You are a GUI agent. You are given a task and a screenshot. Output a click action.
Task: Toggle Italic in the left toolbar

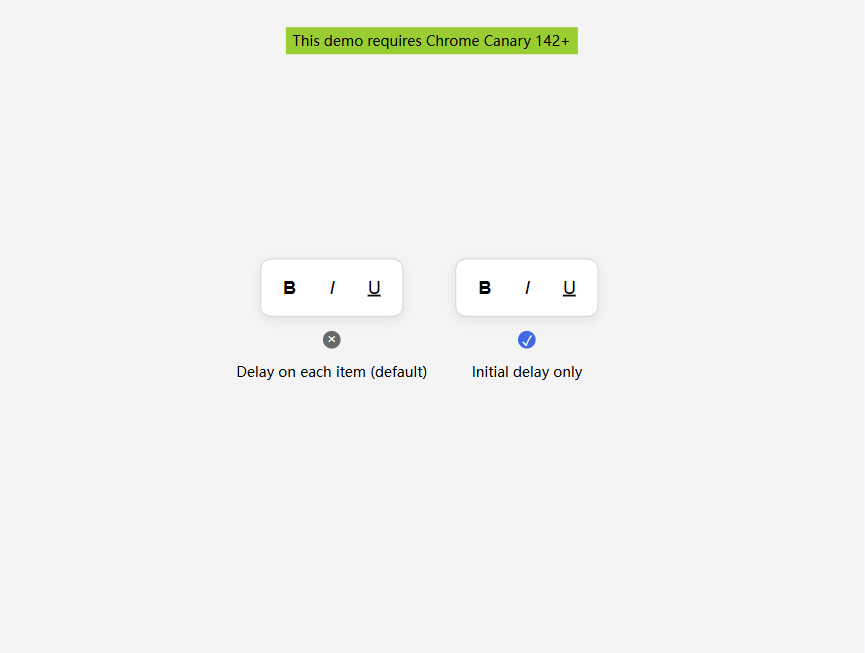(332, 287)
